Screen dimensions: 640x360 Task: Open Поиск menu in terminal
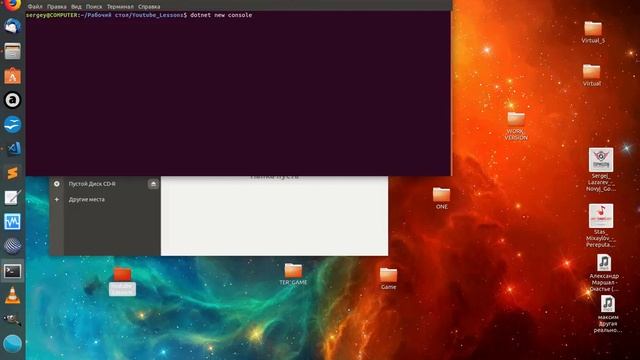[94, 7]
